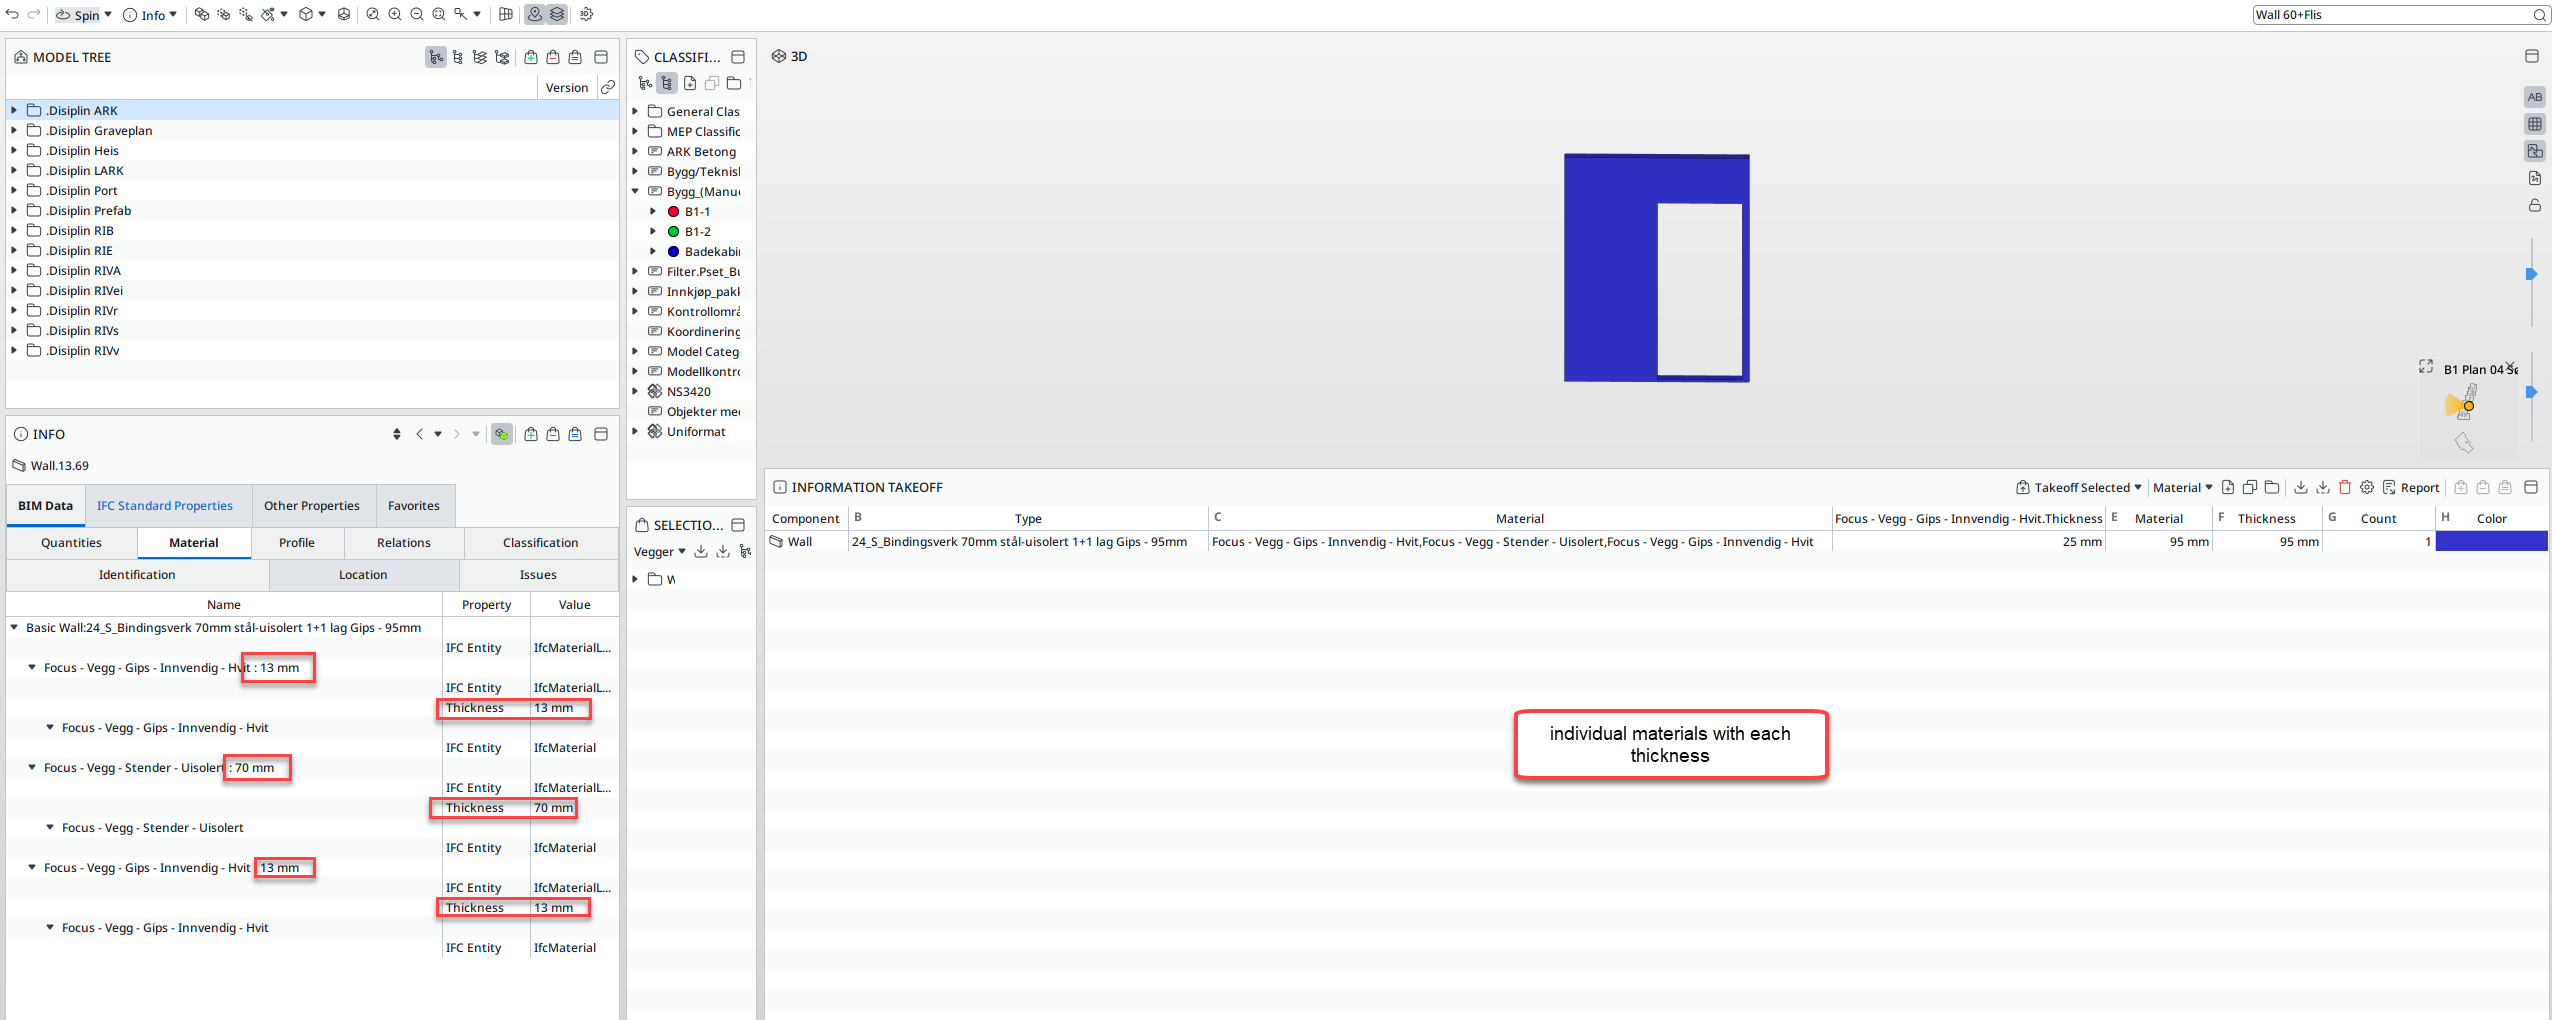The height and width of the screenshot is (1020, 2552).
Task: Click the link icon beside Version column
Action: (608, 87)
